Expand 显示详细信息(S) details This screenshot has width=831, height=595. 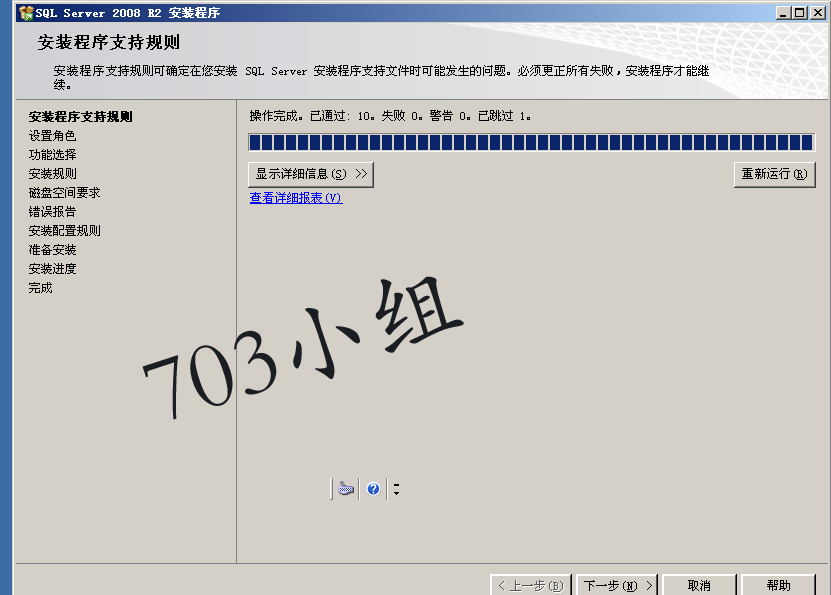pos(311,174)
